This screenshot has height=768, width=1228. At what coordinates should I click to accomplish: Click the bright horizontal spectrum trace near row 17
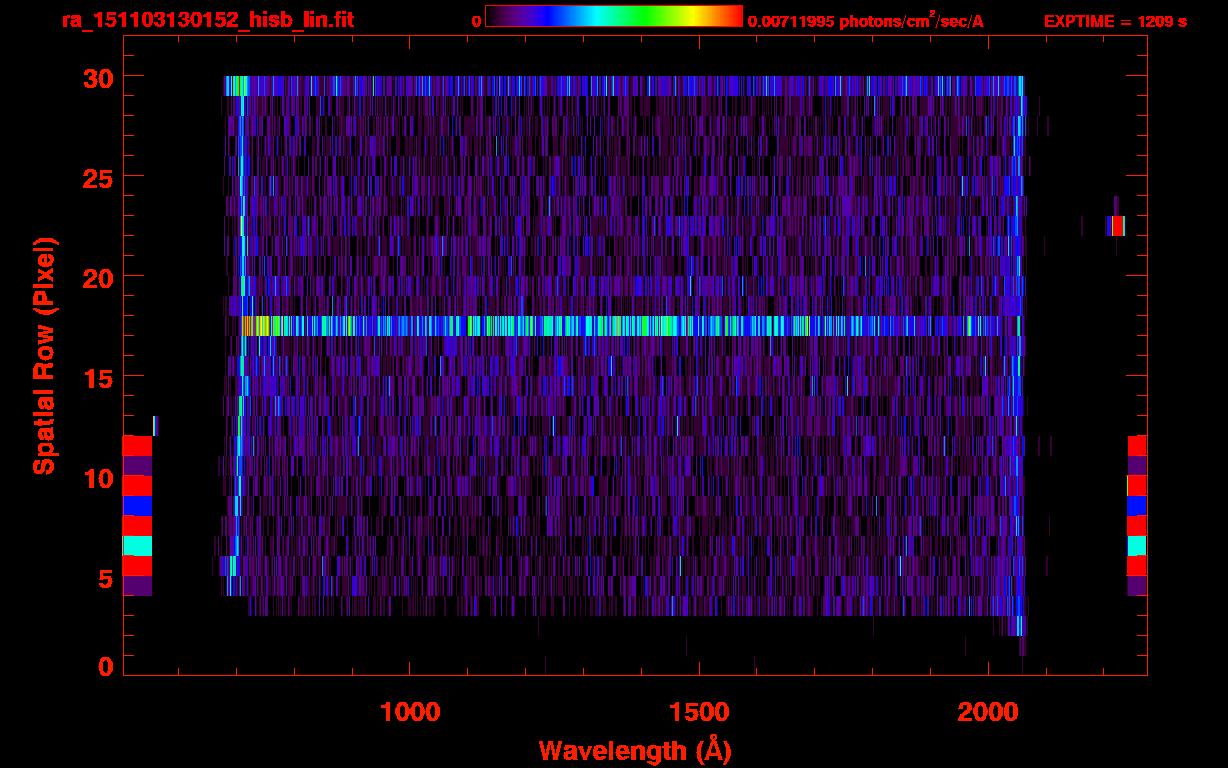(630, 326)
